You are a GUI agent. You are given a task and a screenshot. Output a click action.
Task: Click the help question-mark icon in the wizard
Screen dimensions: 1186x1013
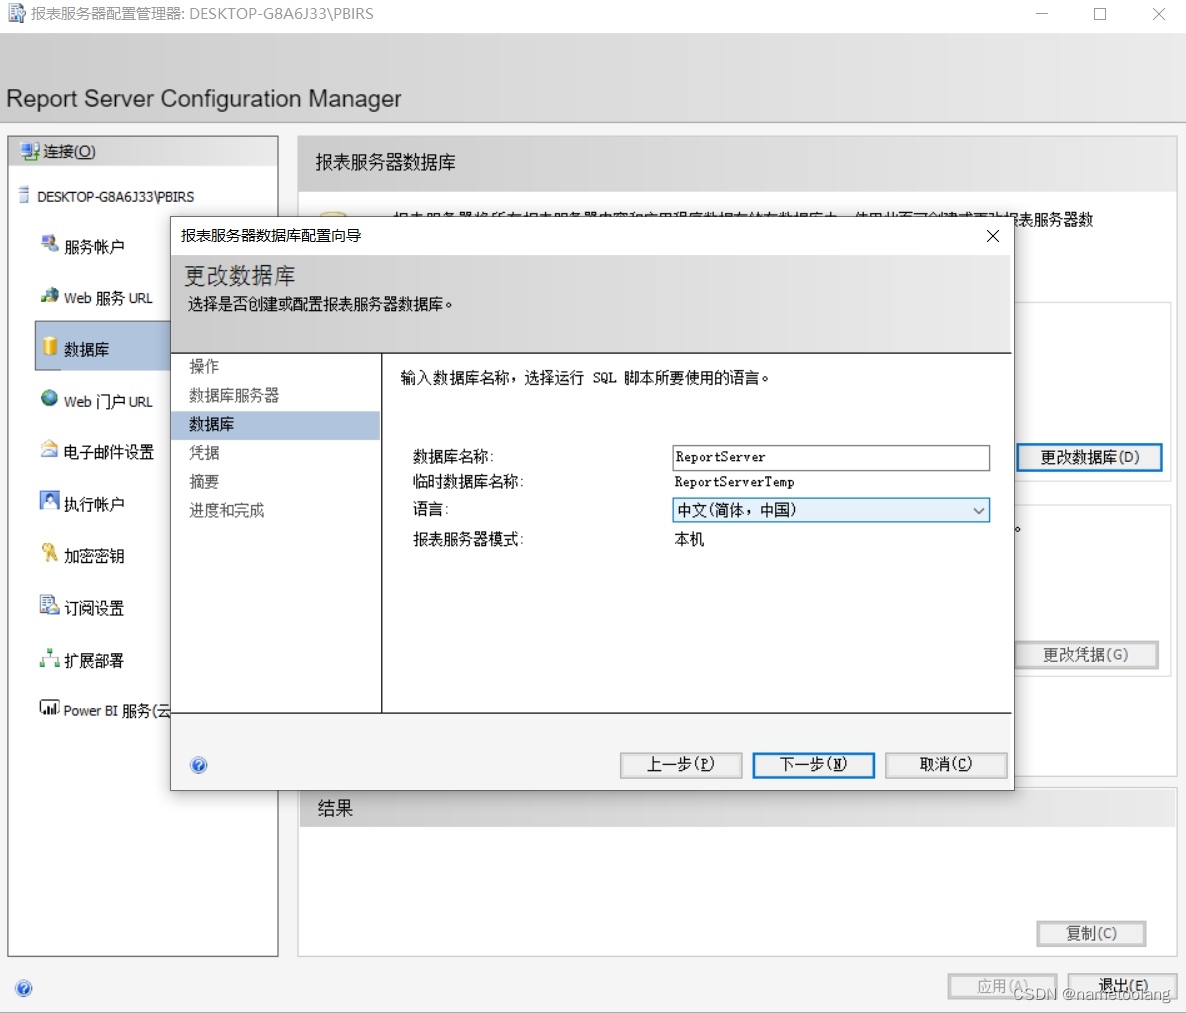tap(198, 765)
